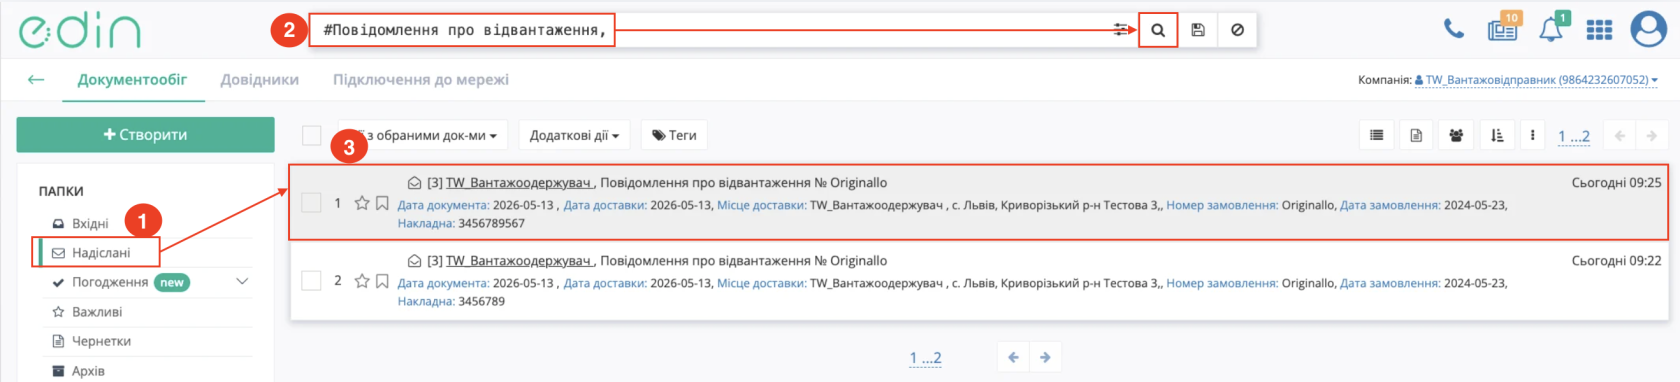
Task: Star document row 1
Action: point(362,203)
